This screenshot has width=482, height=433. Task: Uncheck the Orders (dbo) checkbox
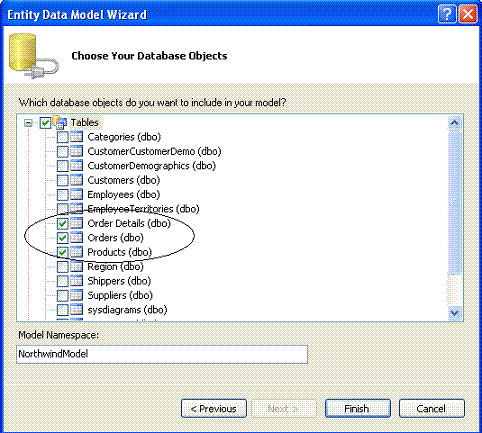point(63,238)
